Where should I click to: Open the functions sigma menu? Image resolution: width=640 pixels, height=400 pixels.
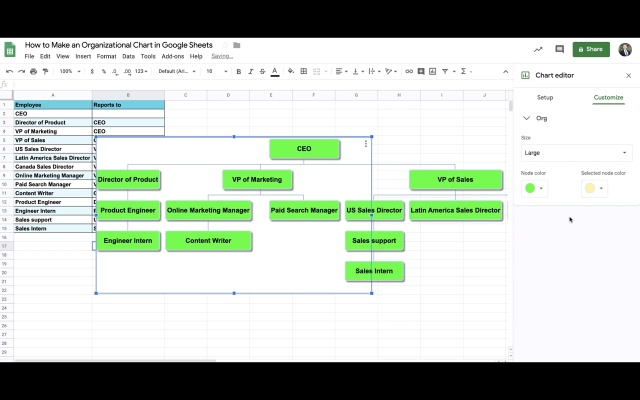click(x=463, y=71)
